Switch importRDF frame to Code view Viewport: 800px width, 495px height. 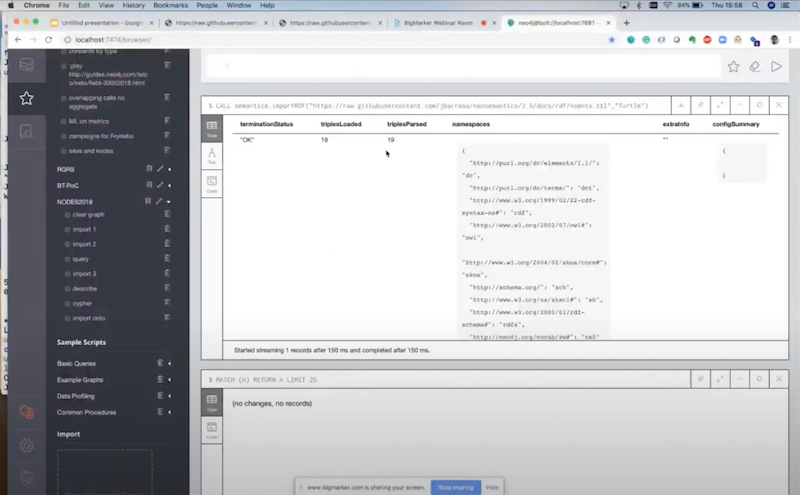pyautogui.click(x=212, y=184)
